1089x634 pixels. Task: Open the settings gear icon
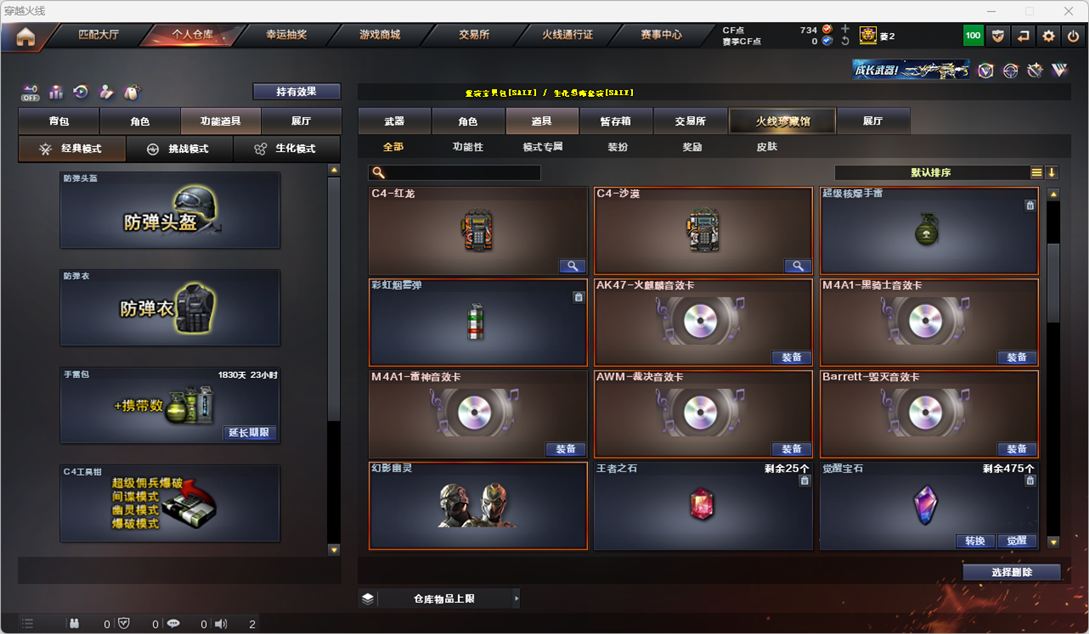click(x=1048, y=35)
